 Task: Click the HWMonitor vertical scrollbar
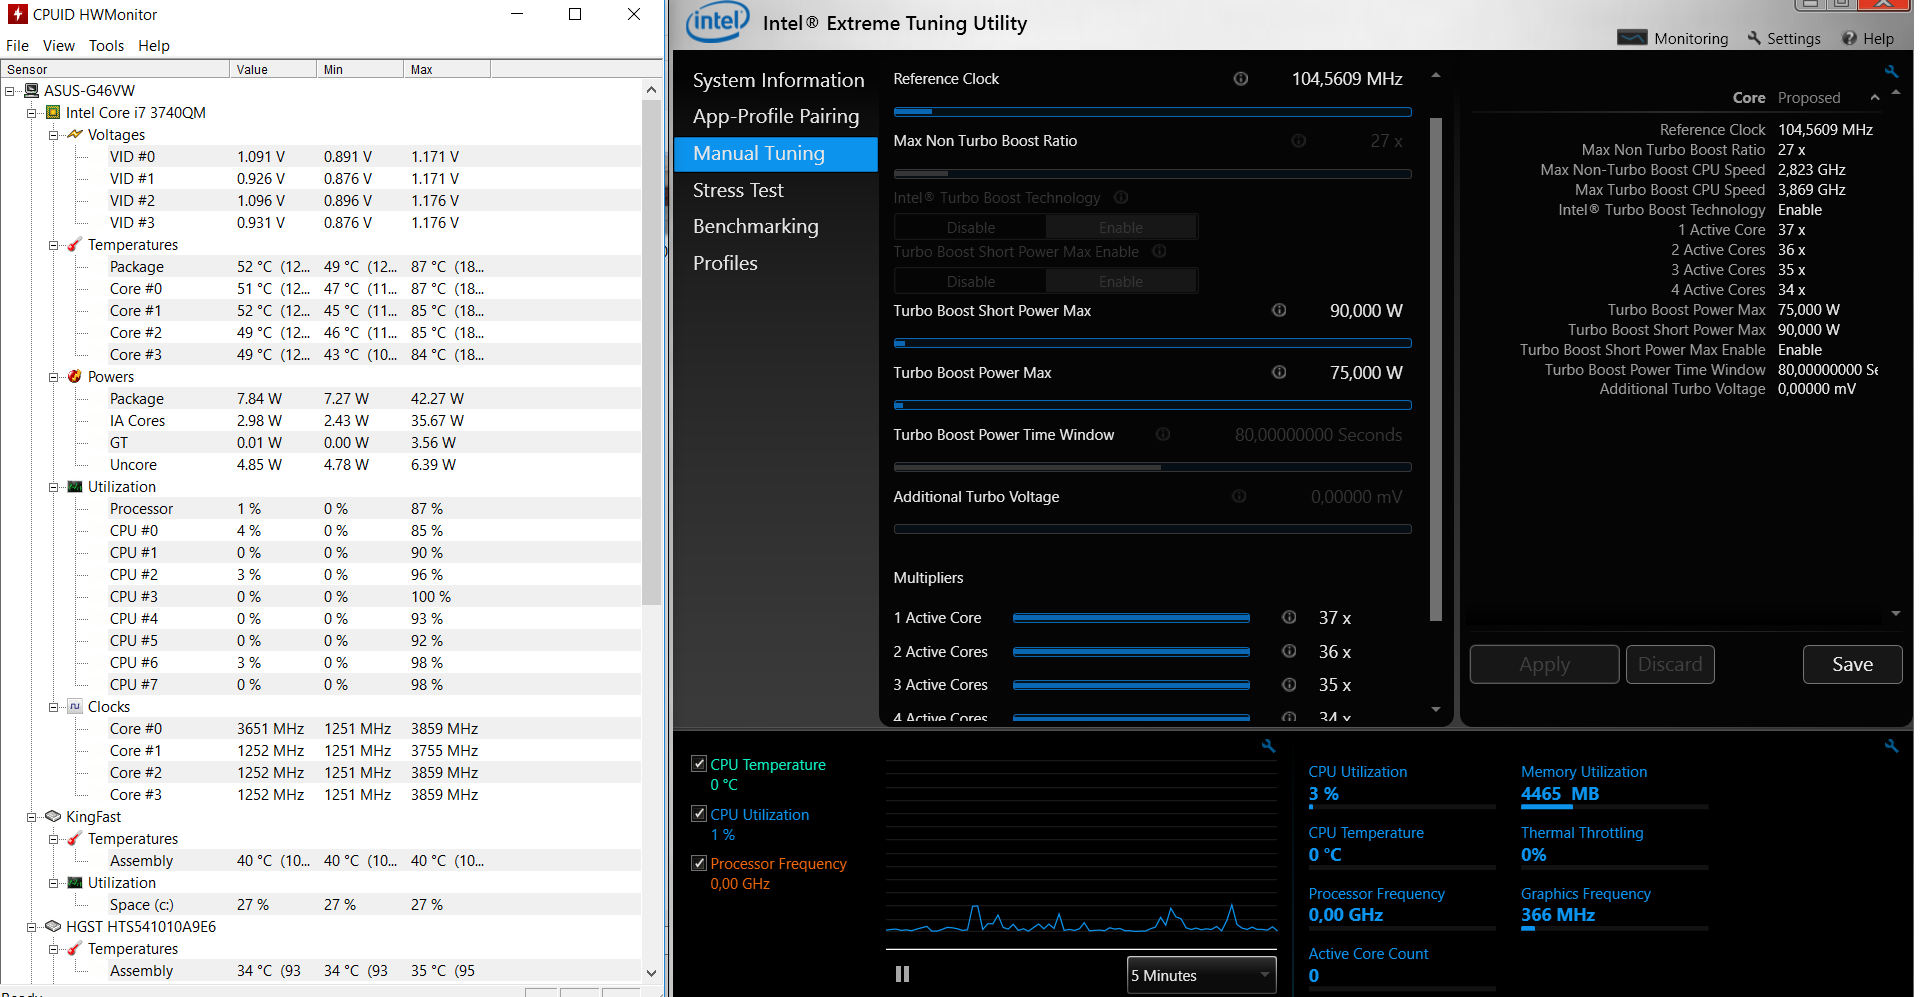point(651,350)
